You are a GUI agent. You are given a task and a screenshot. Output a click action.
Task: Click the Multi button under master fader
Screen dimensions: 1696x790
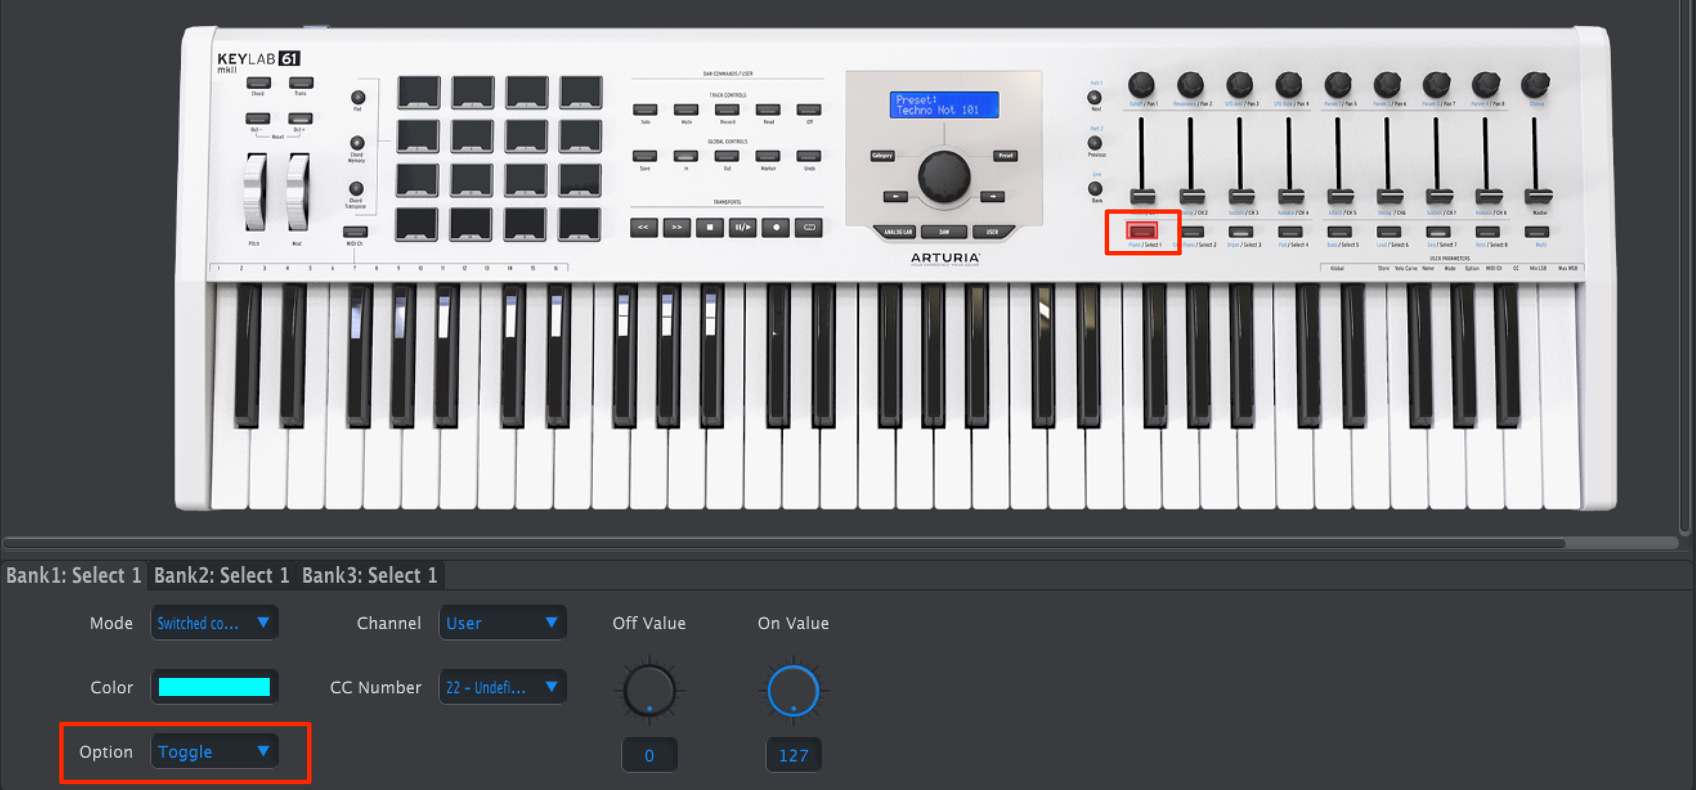point(1538,232)
